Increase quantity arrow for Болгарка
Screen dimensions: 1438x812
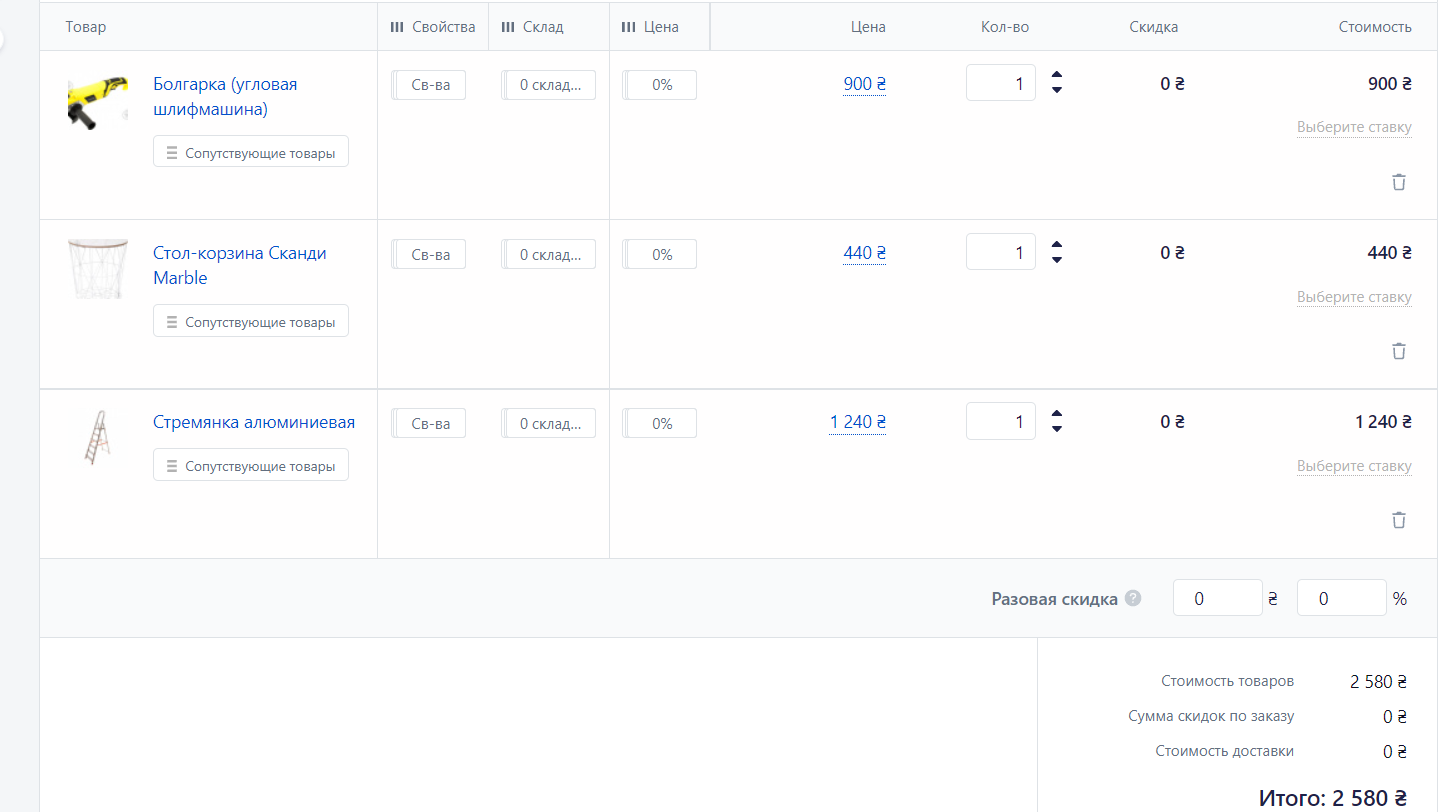pyautogui.click(x=1057, y=76)
